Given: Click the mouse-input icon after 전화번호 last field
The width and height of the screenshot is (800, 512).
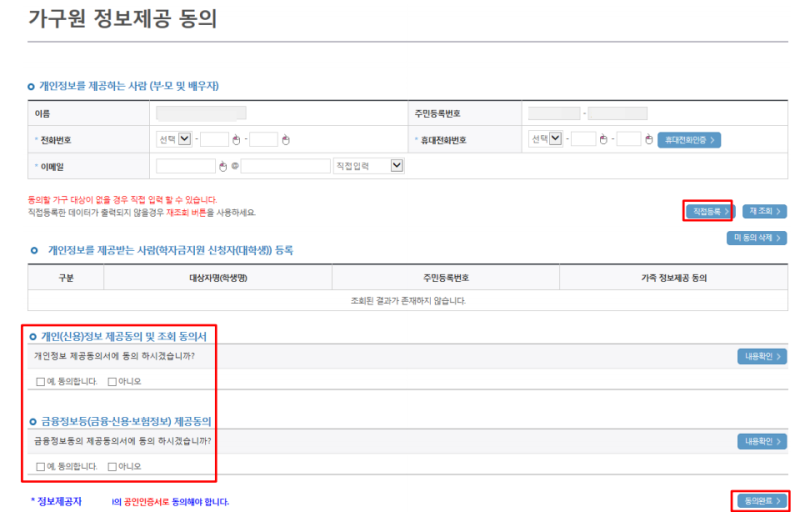Looking at the screenshot, I should [x=286, y=140].
